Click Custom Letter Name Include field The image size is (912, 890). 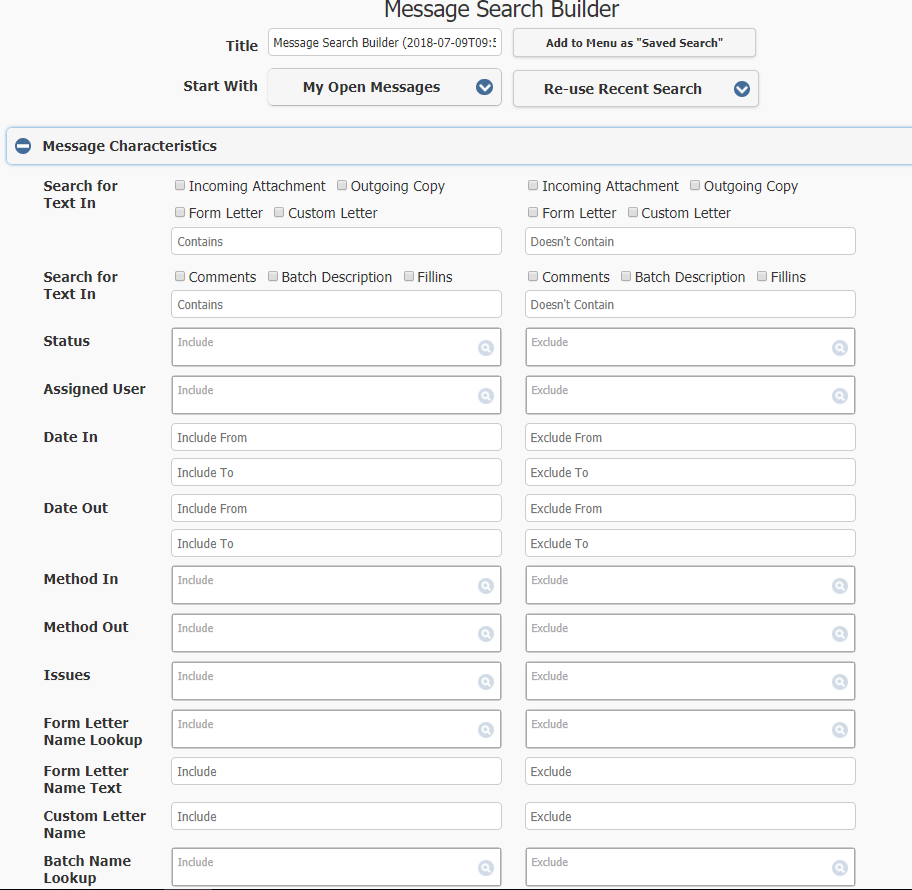click(336, 817)
